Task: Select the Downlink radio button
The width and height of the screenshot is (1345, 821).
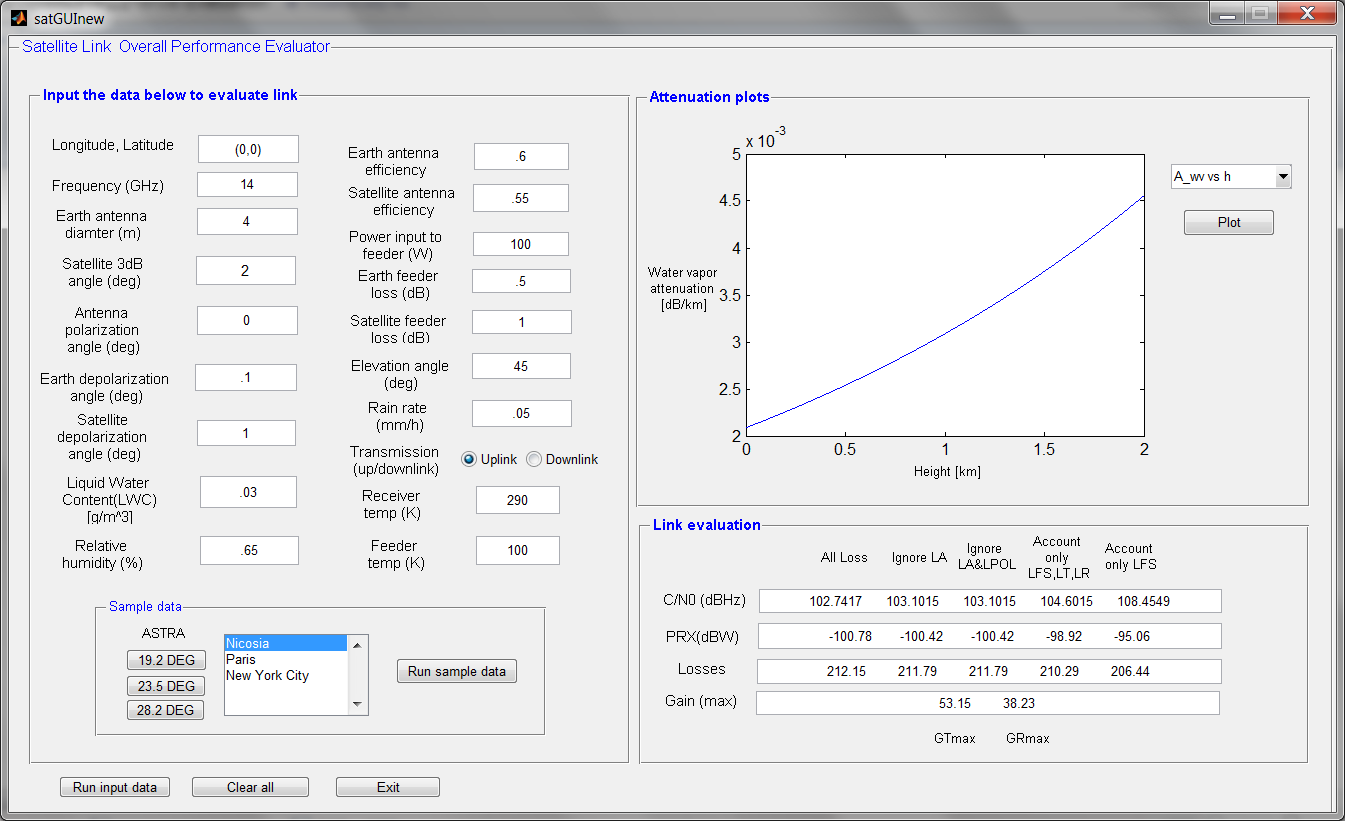Action: tap(532, 459)
